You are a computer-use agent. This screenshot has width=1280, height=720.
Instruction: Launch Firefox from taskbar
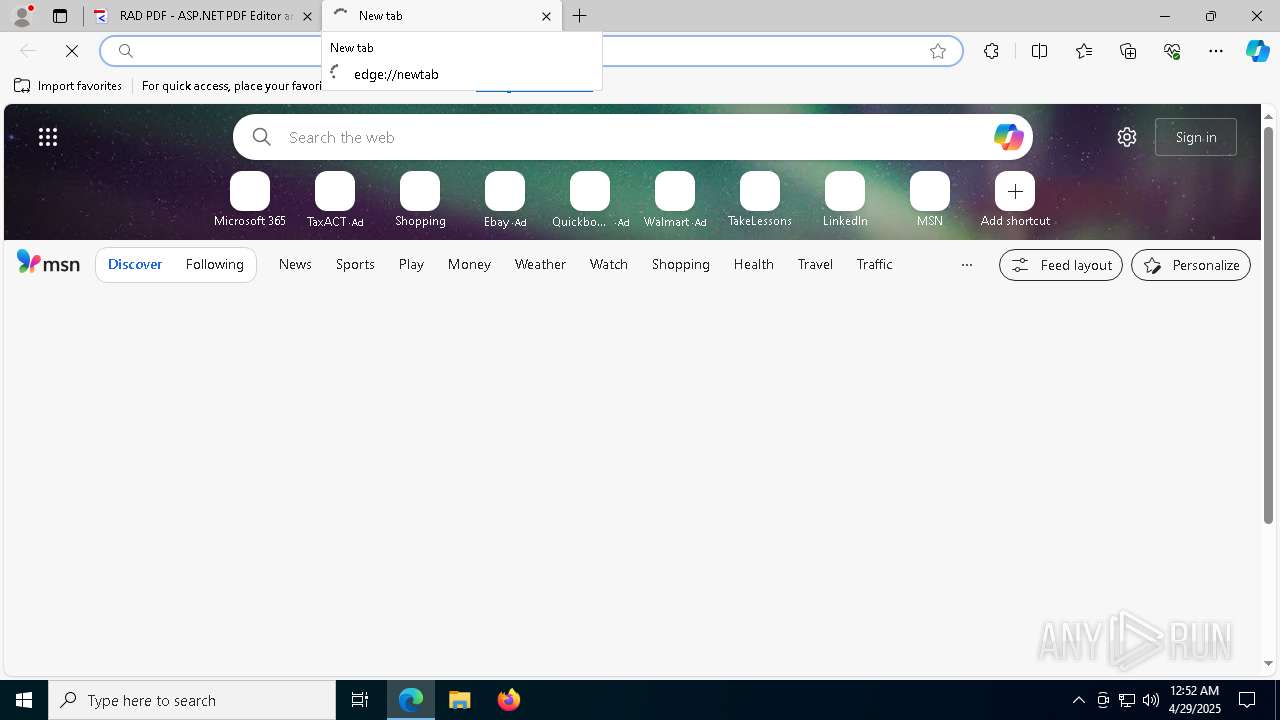click(508, 700)
